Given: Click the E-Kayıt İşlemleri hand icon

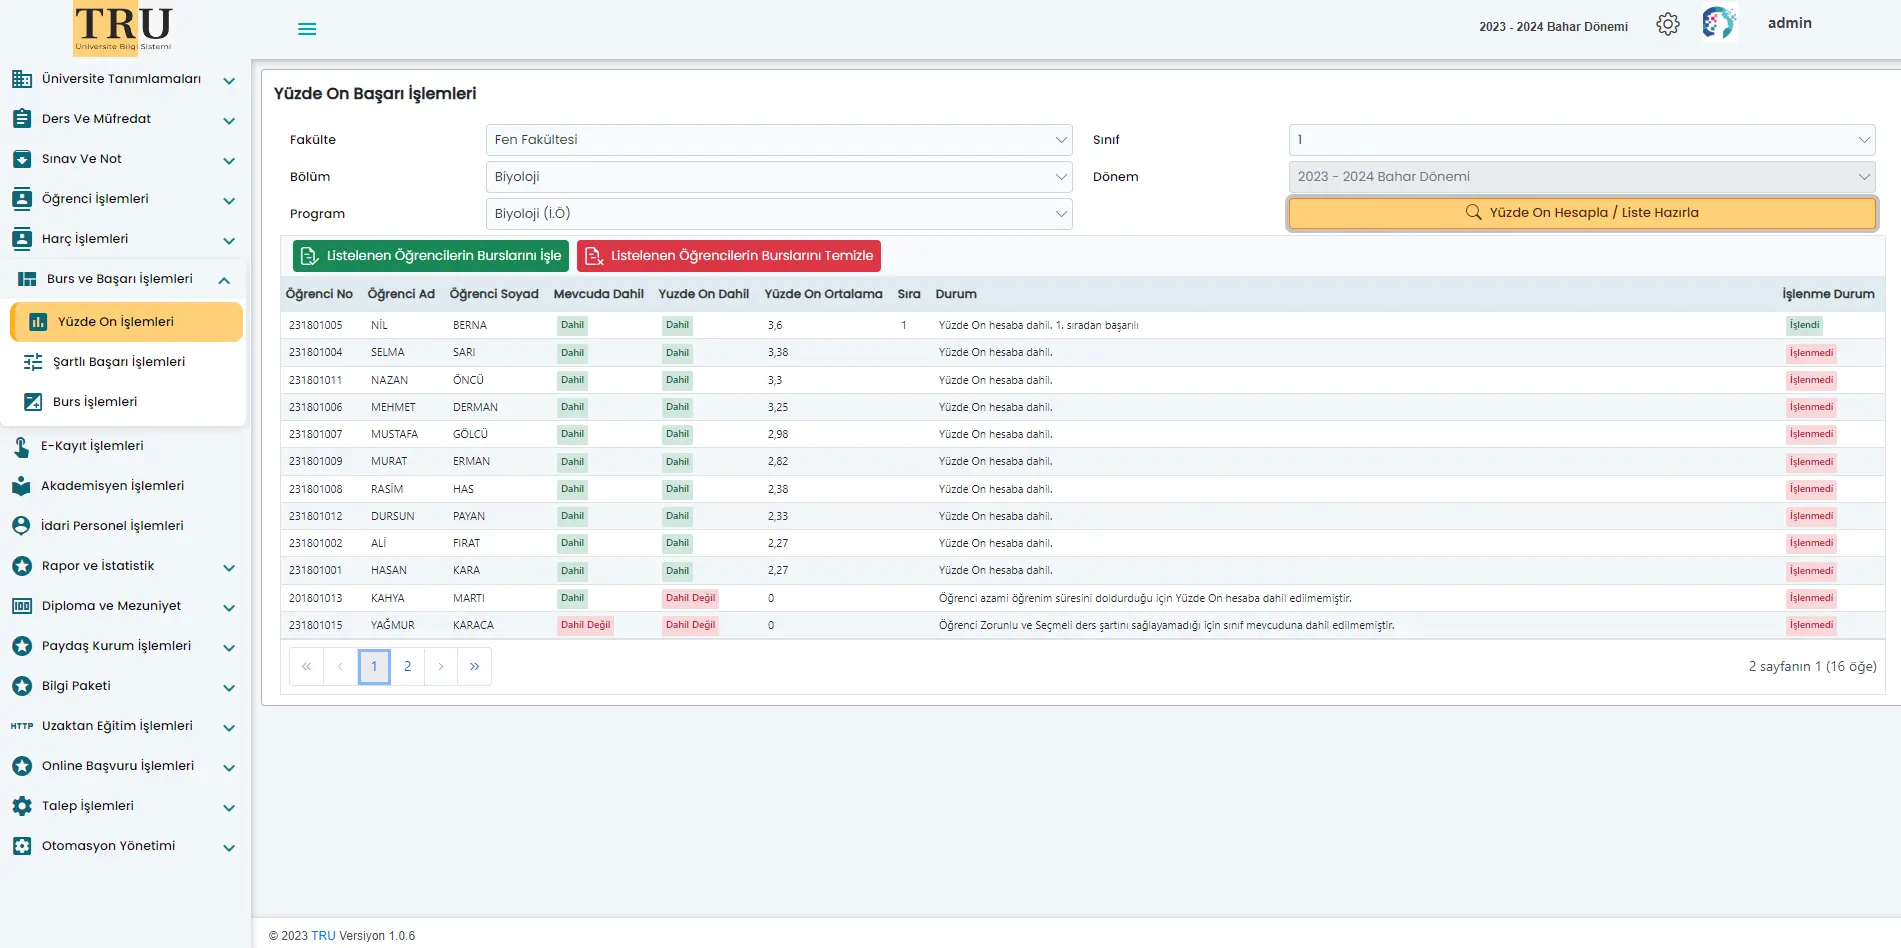Looking at the screenshot, I should pyautogui.click(x=22, y=447).
